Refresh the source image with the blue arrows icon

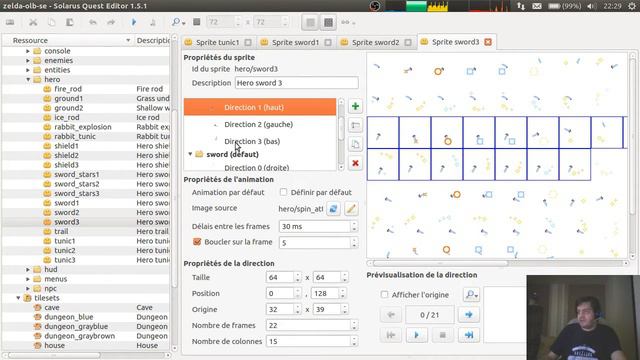click(x=333, y=209)
